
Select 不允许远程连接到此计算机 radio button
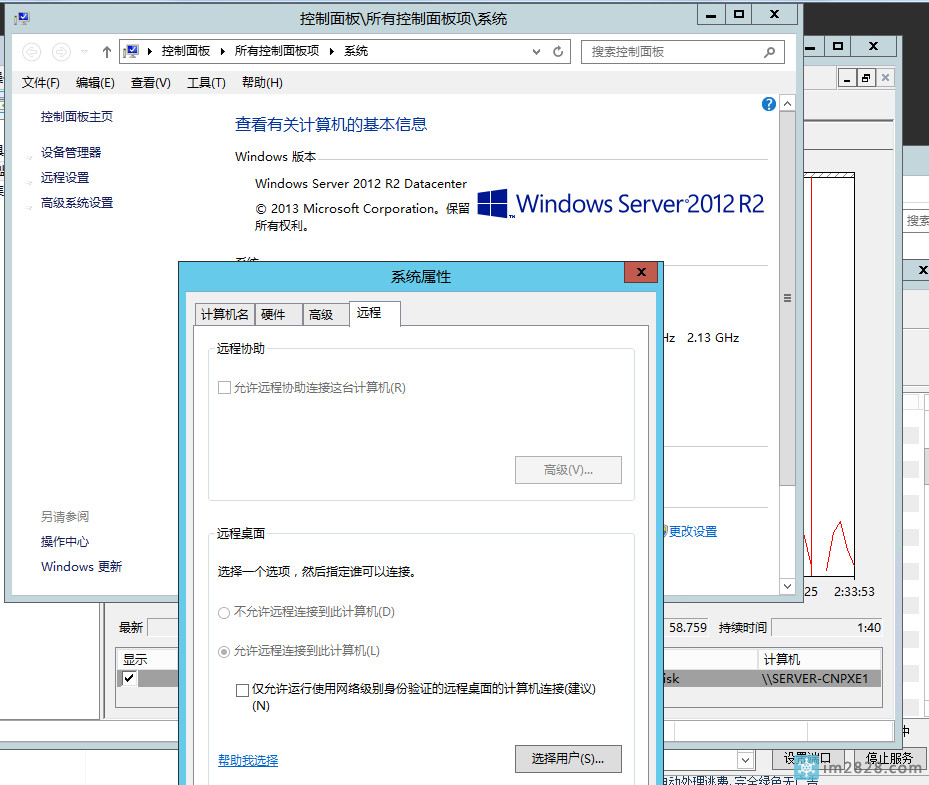pos(224,612)
